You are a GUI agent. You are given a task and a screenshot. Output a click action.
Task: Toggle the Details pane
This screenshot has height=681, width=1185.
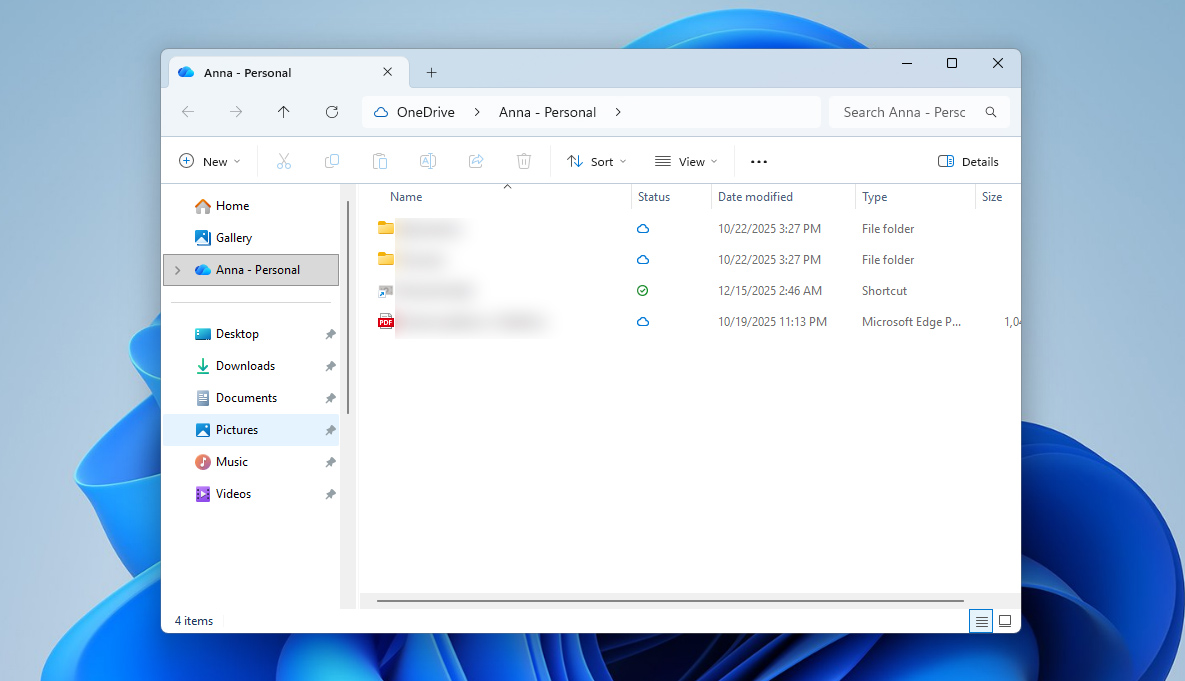[x=967, y=161]
